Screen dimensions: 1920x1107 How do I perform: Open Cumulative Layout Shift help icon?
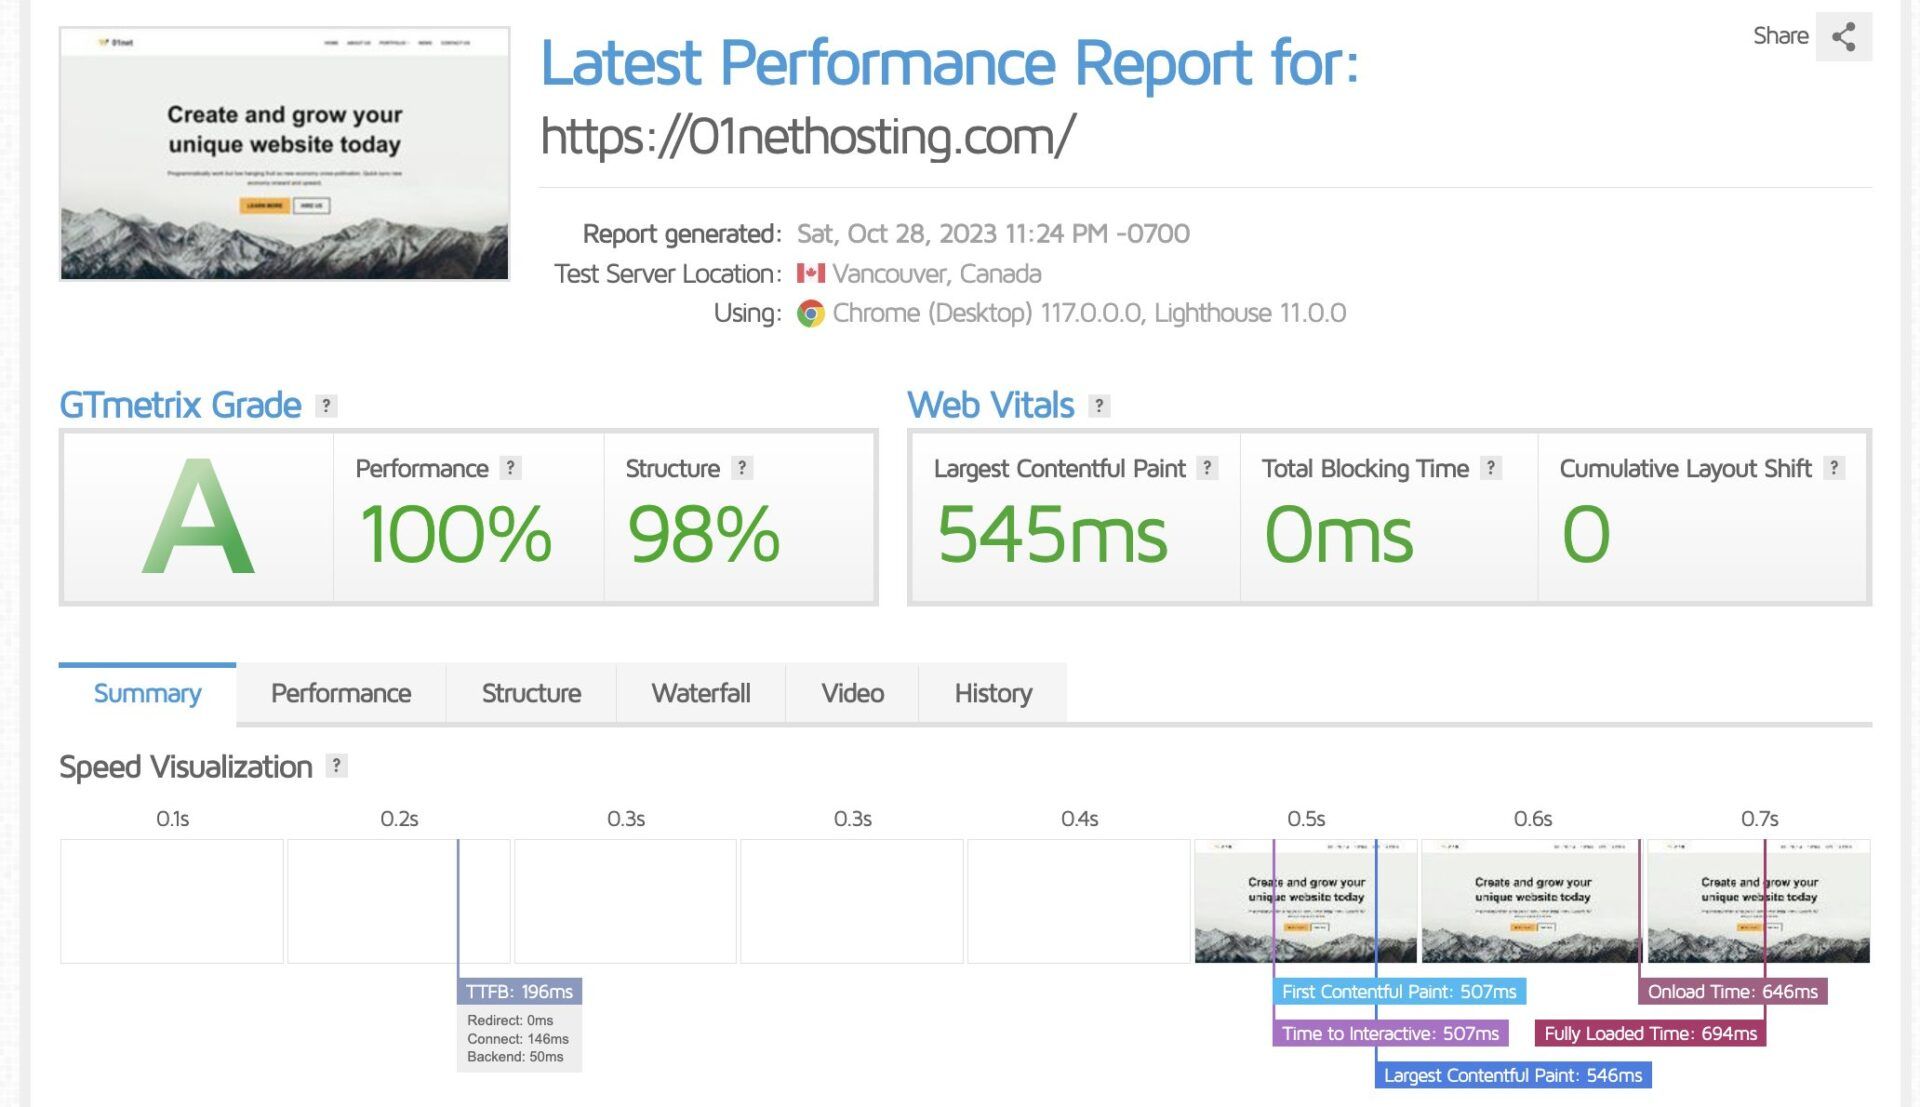[x=1834, y=468]
